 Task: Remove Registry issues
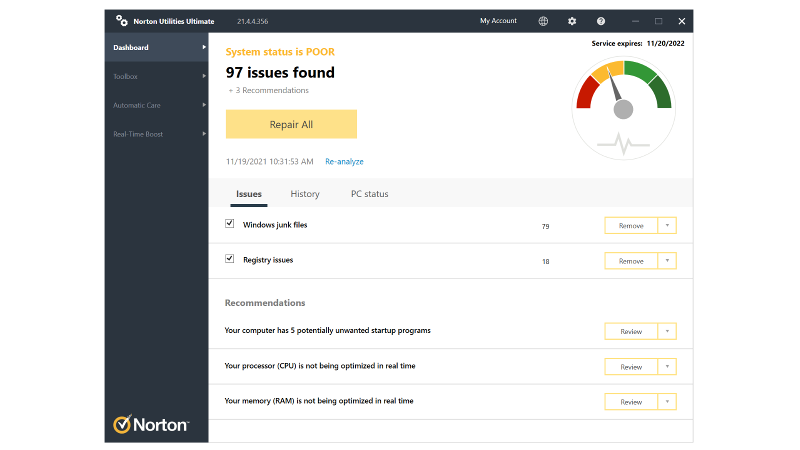coord(631,261)
